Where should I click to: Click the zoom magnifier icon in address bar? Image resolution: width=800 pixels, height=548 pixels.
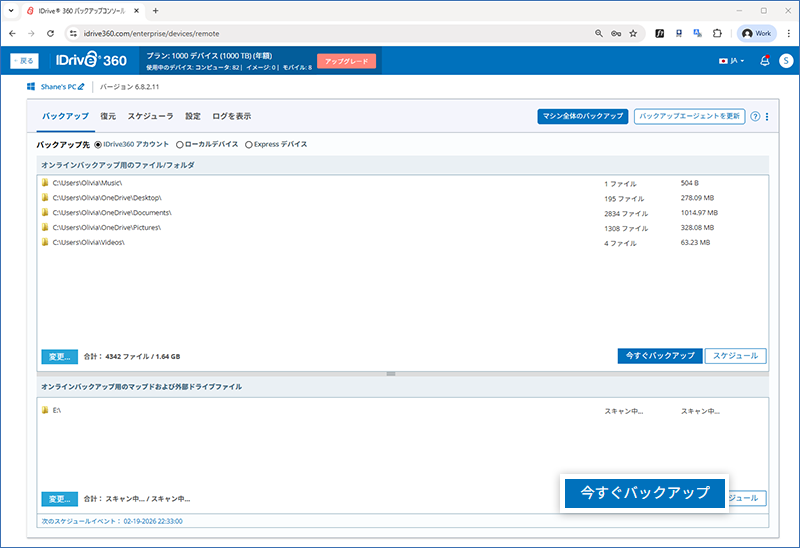point(598,33)
